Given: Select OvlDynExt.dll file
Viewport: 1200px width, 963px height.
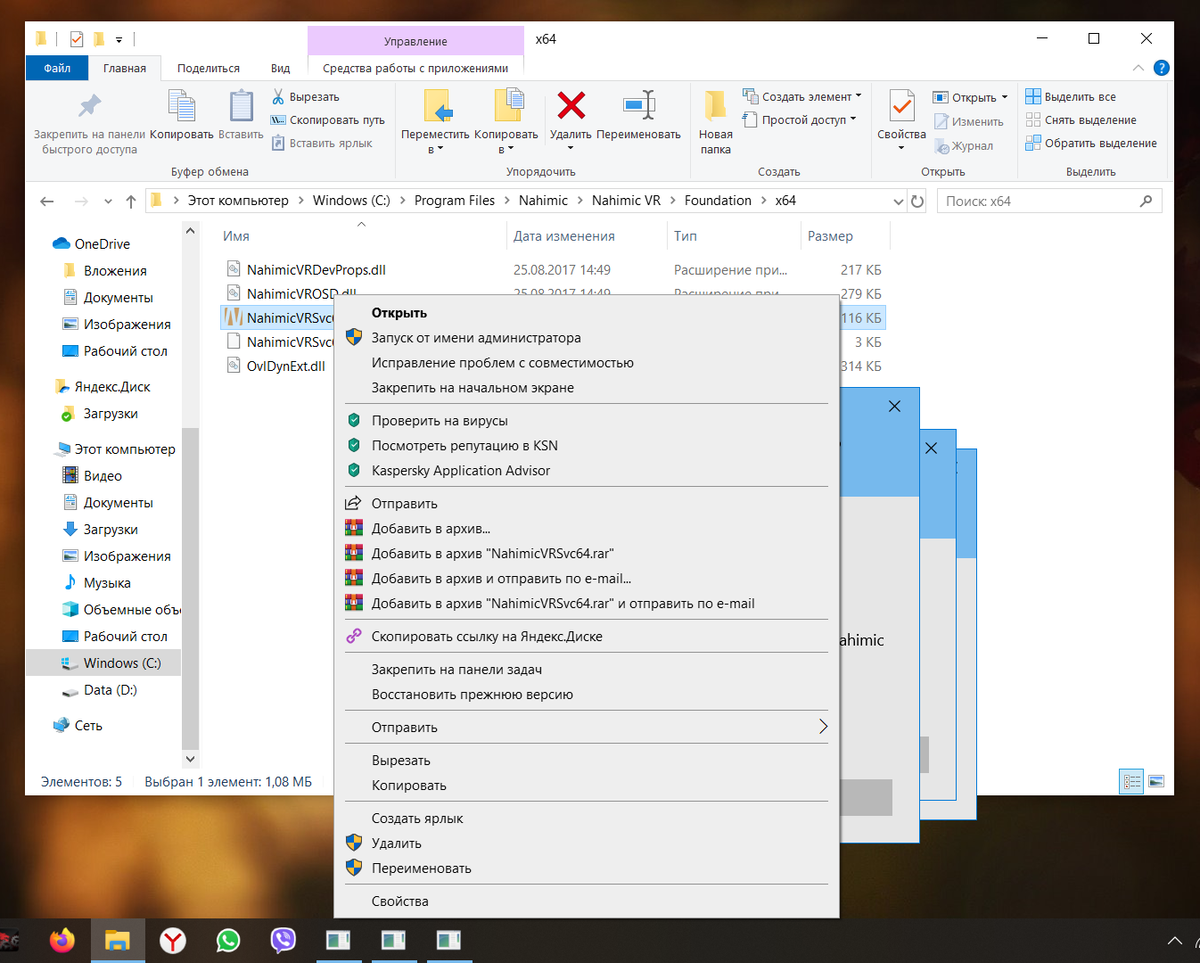Looking at the screenshot, I should 286,366.
